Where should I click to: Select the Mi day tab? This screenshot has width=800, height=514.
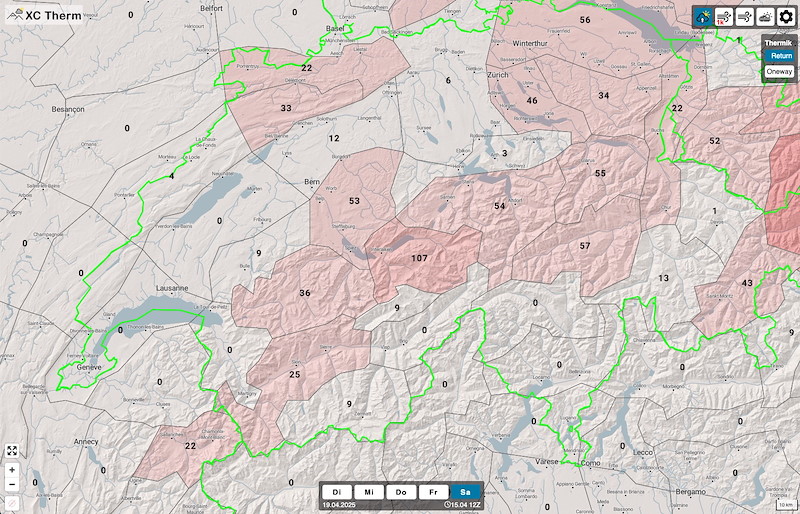point(369,492)
